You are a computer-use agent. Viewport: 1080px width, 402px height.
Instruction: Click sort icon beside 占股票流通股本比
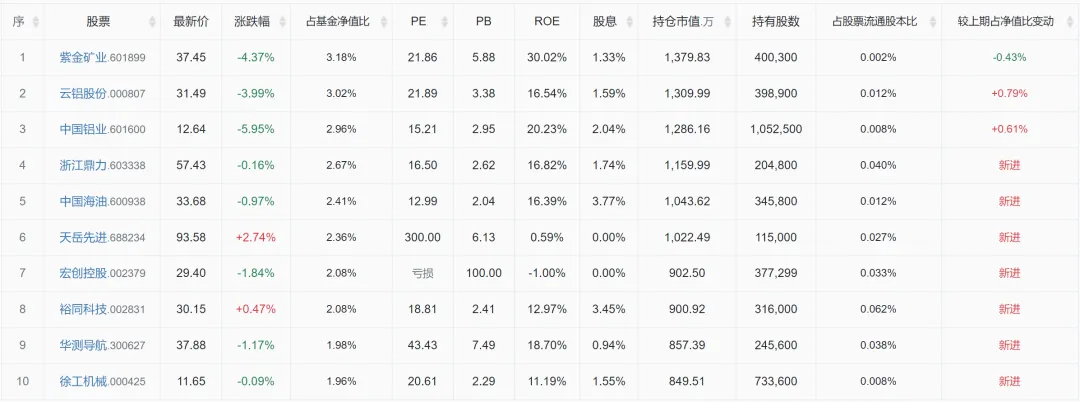point(930,22)
